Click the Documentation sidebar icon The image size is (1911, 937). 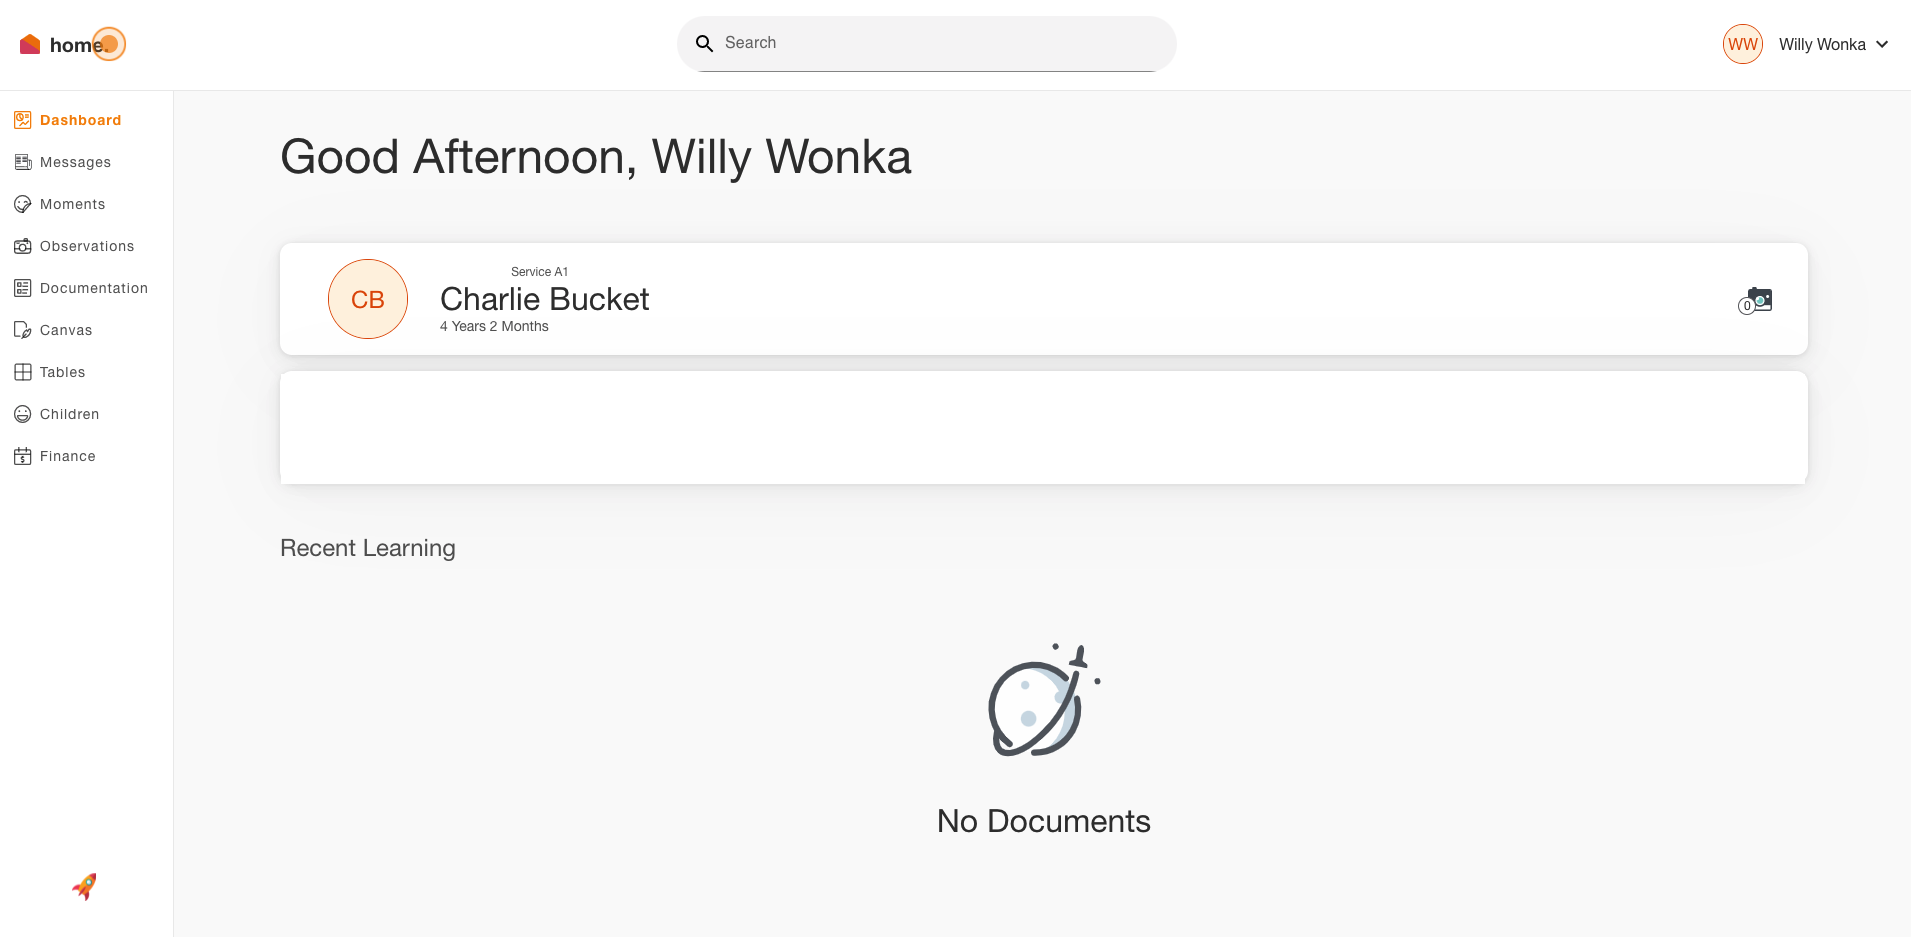click(x=23, y=288)
